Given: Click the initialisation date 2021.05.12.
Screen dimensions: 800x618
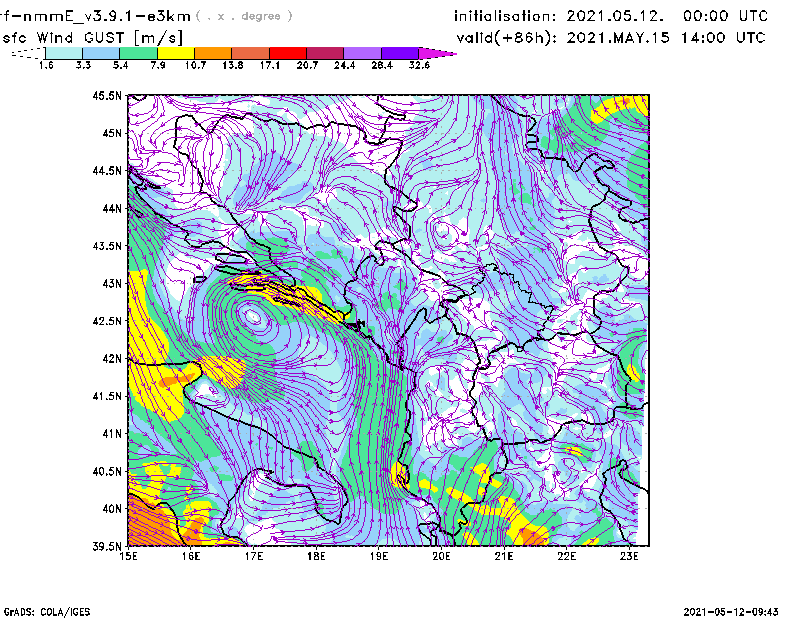Looking at the screenshot, I should 615,16.
